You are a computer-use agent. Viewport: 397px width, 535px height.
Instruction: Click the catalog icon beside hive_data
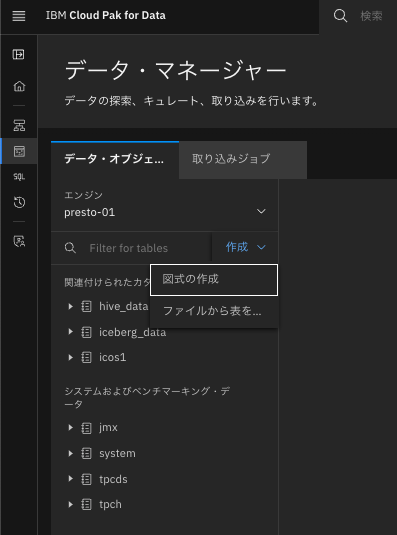[86, 306]
